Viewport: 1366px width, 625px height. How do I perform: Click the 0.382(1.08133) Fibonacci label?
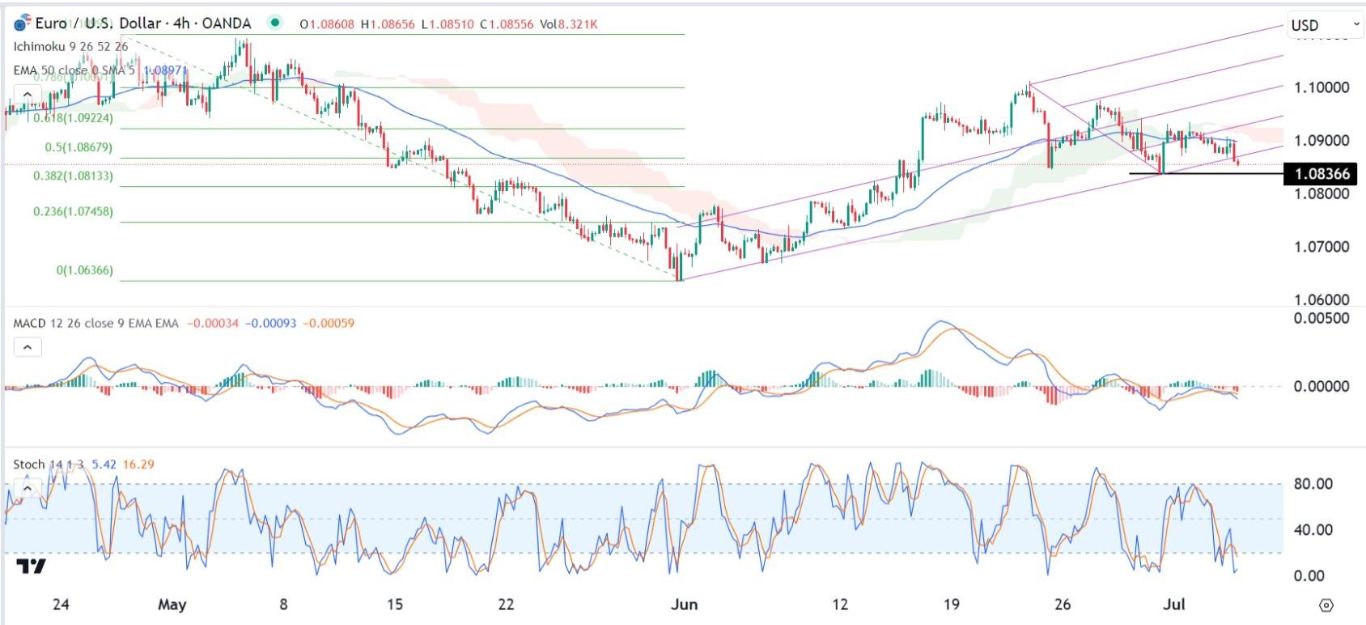[72, 175]
